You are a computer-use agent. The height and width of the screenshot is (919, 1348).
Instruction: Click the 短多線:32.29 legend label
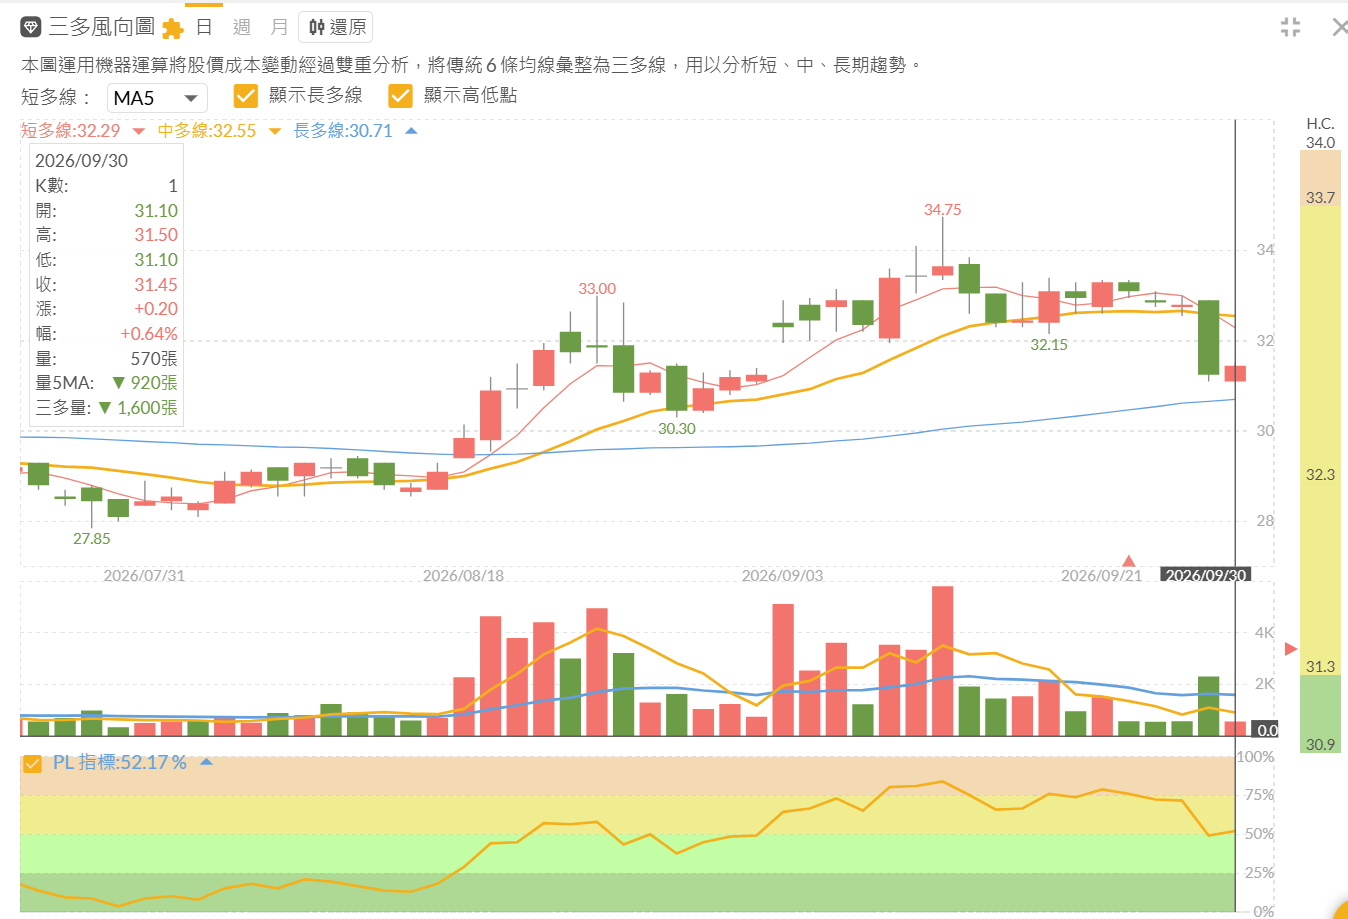(x=70, y=131)
